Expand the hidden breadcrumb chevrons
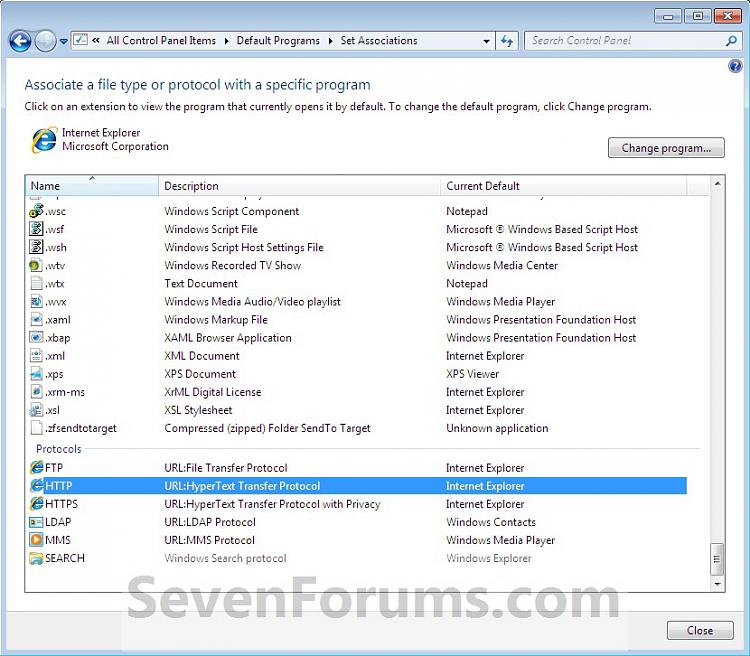 click(x=96, y=41)
